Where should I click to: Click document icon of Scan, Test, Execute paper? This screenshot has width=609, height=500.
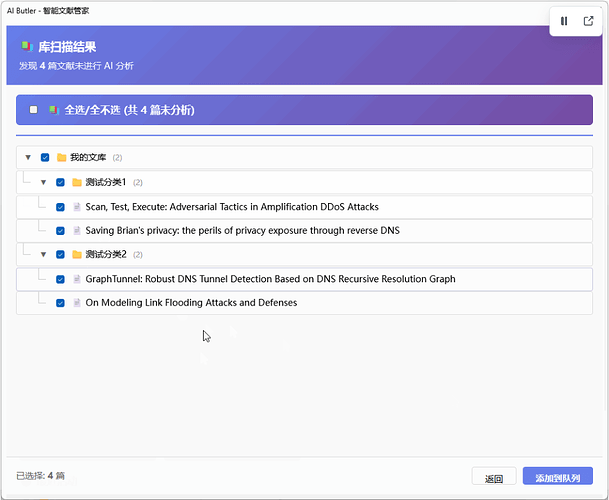[77, 207]
